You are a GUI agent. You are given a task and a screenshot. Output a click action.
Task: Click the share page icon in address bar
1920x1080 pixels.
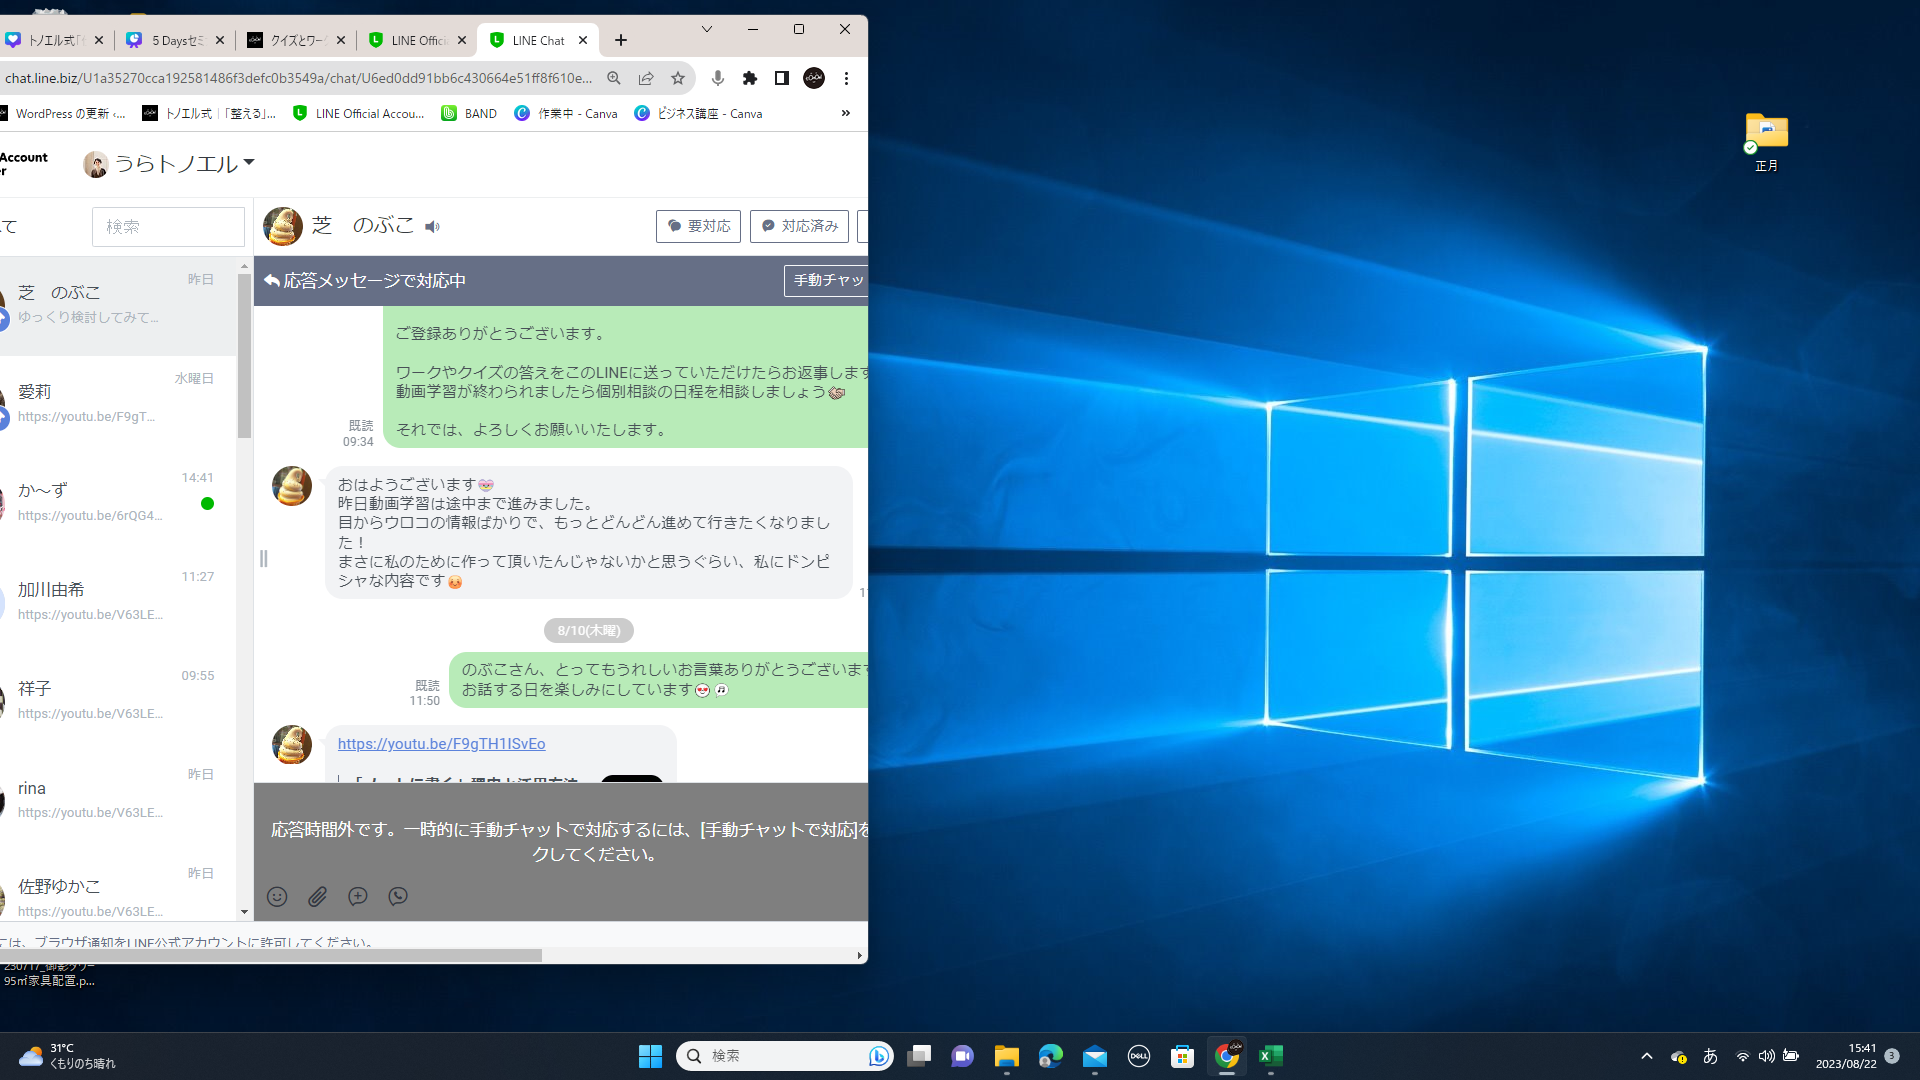point(646,78)
